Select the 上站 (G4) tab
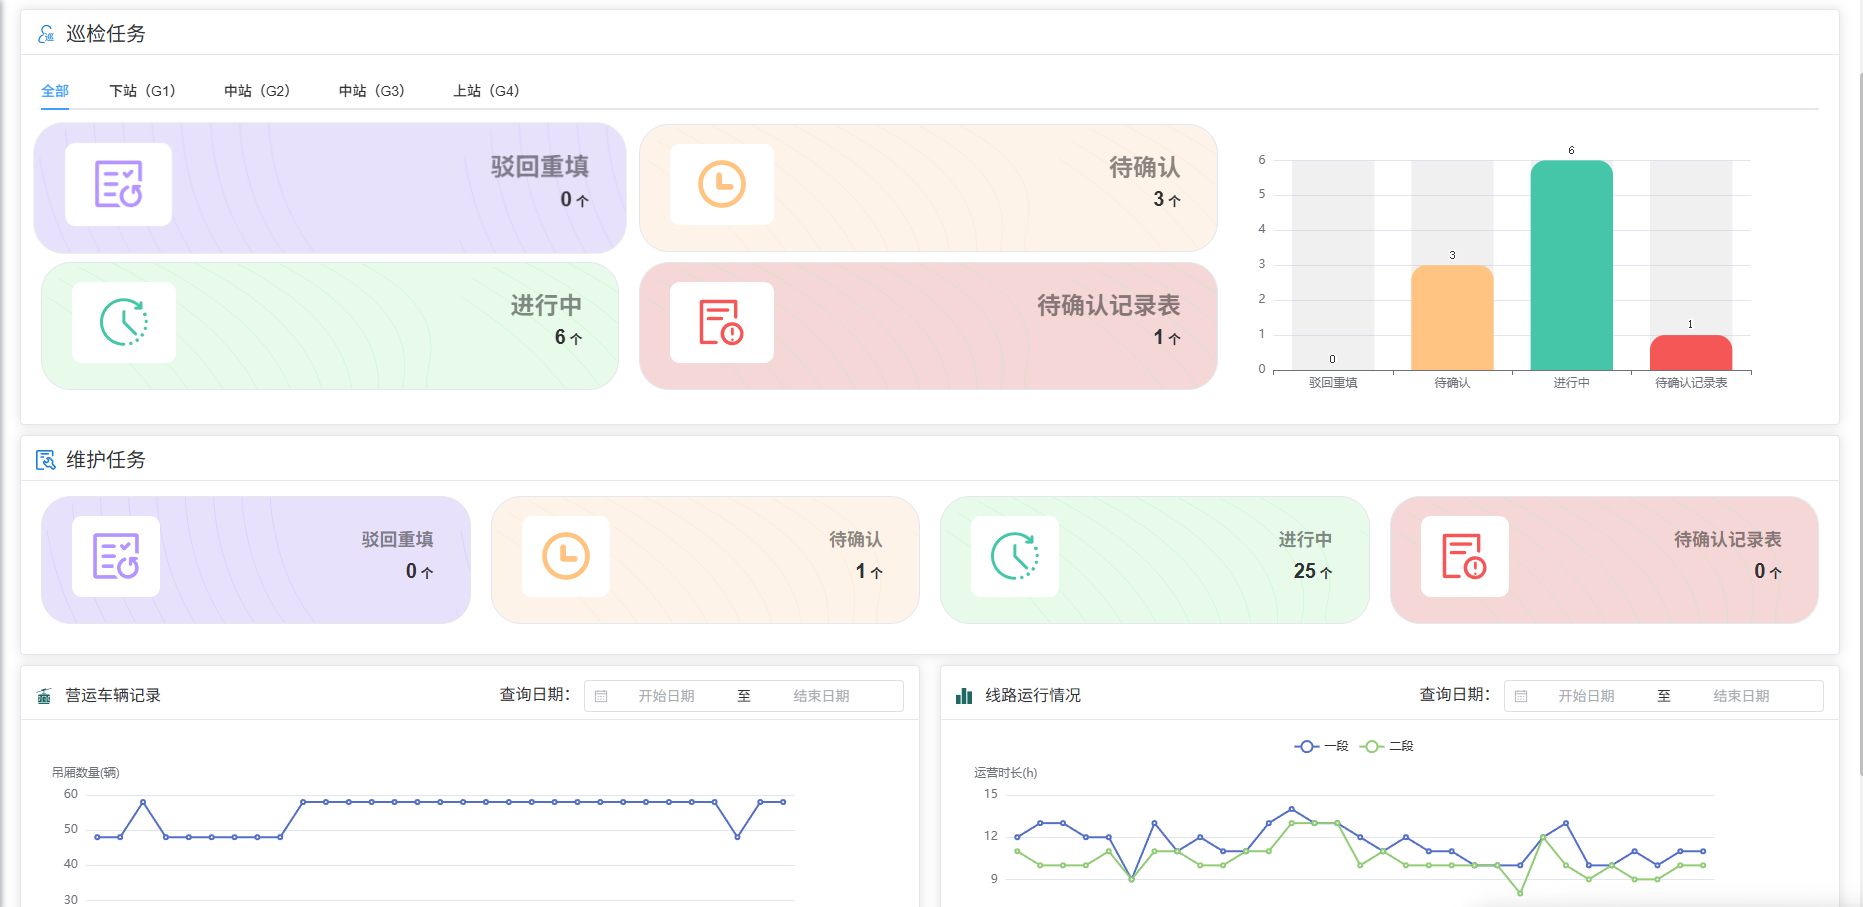The image size is (1863, 907). tap(486, 91)
